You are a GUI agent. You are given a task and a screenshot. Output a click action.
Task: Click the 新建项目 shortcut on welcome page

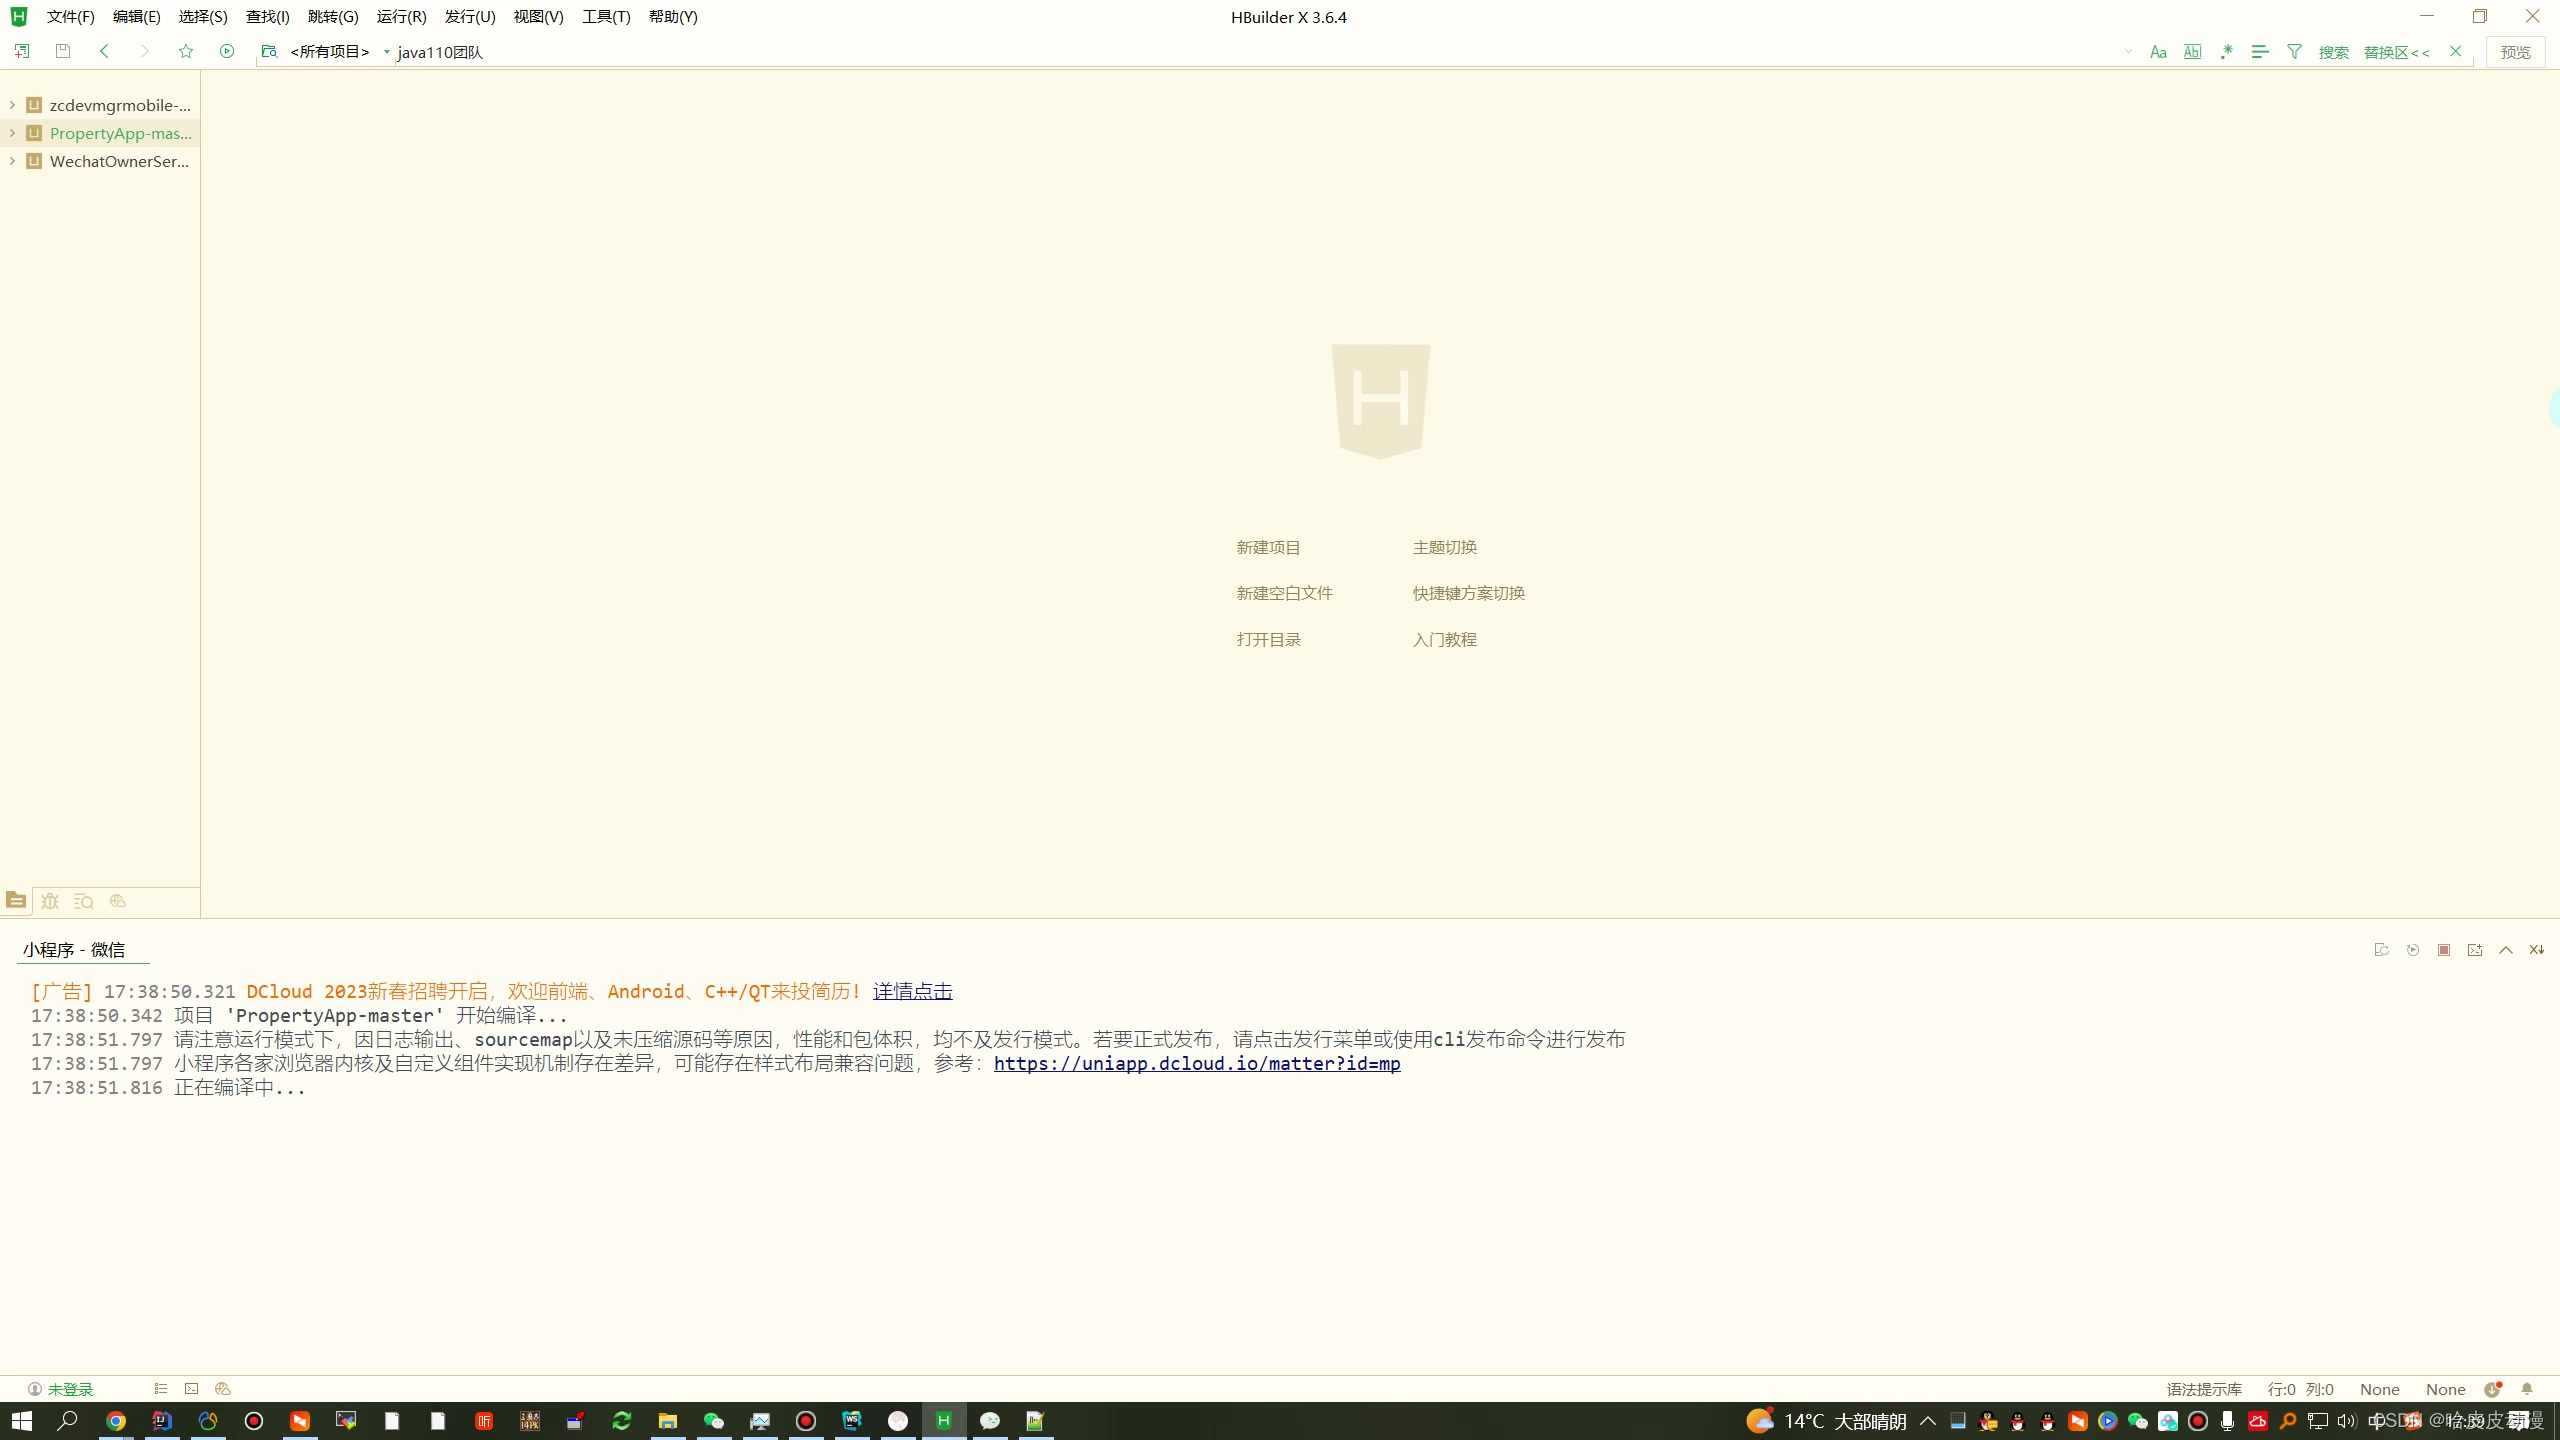click(1268, 547)
